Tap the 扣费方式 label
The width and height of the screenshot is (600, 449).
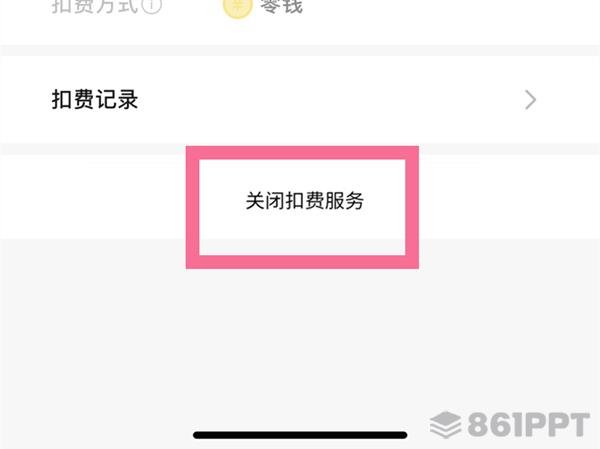pos(94,6)
